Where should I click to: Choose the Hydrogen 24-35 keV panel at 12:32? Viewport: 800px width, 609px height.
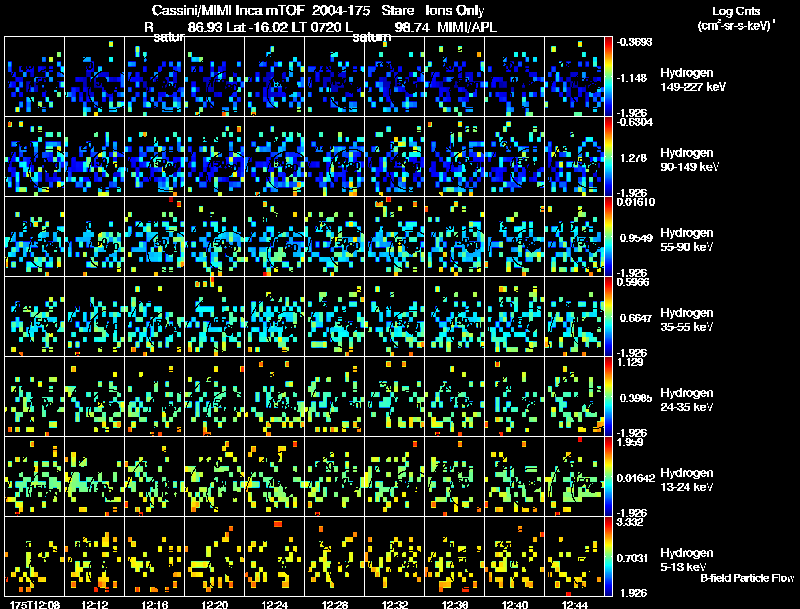(x=395, y=396)
